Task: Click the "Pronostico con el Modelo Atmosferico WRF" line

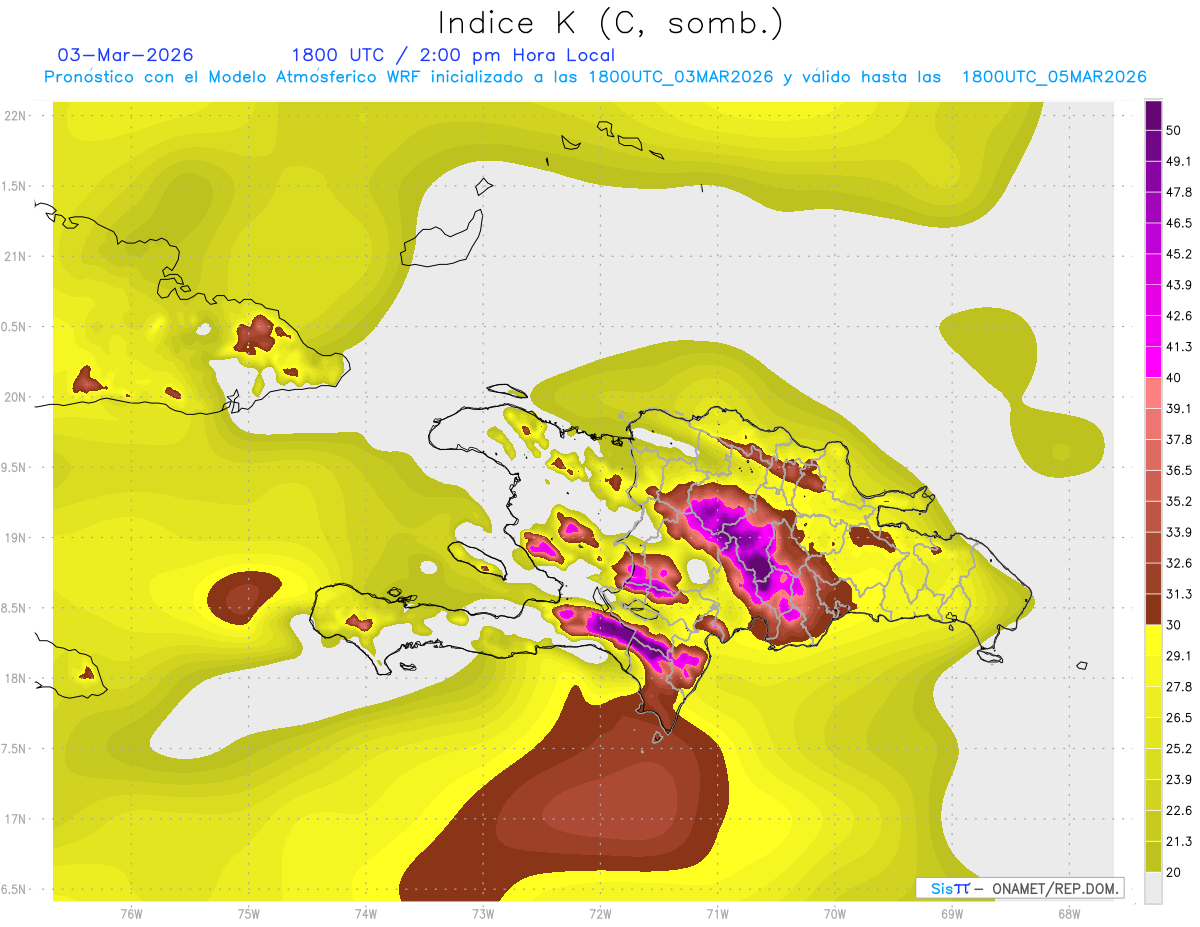Action: [x=595, y=77]
